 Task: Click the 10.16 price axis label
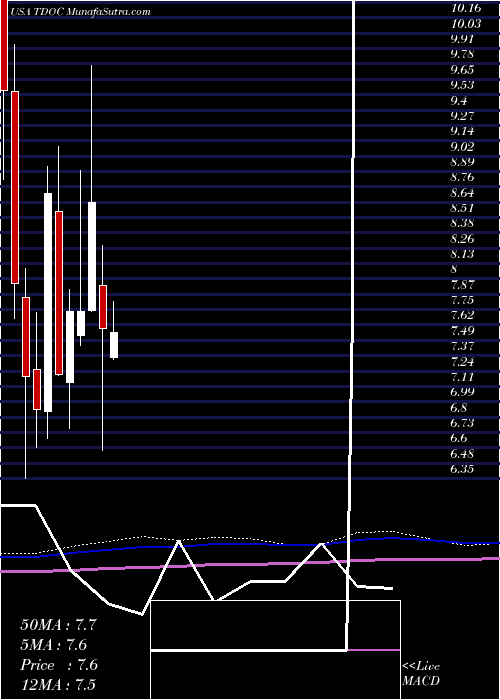466,8
